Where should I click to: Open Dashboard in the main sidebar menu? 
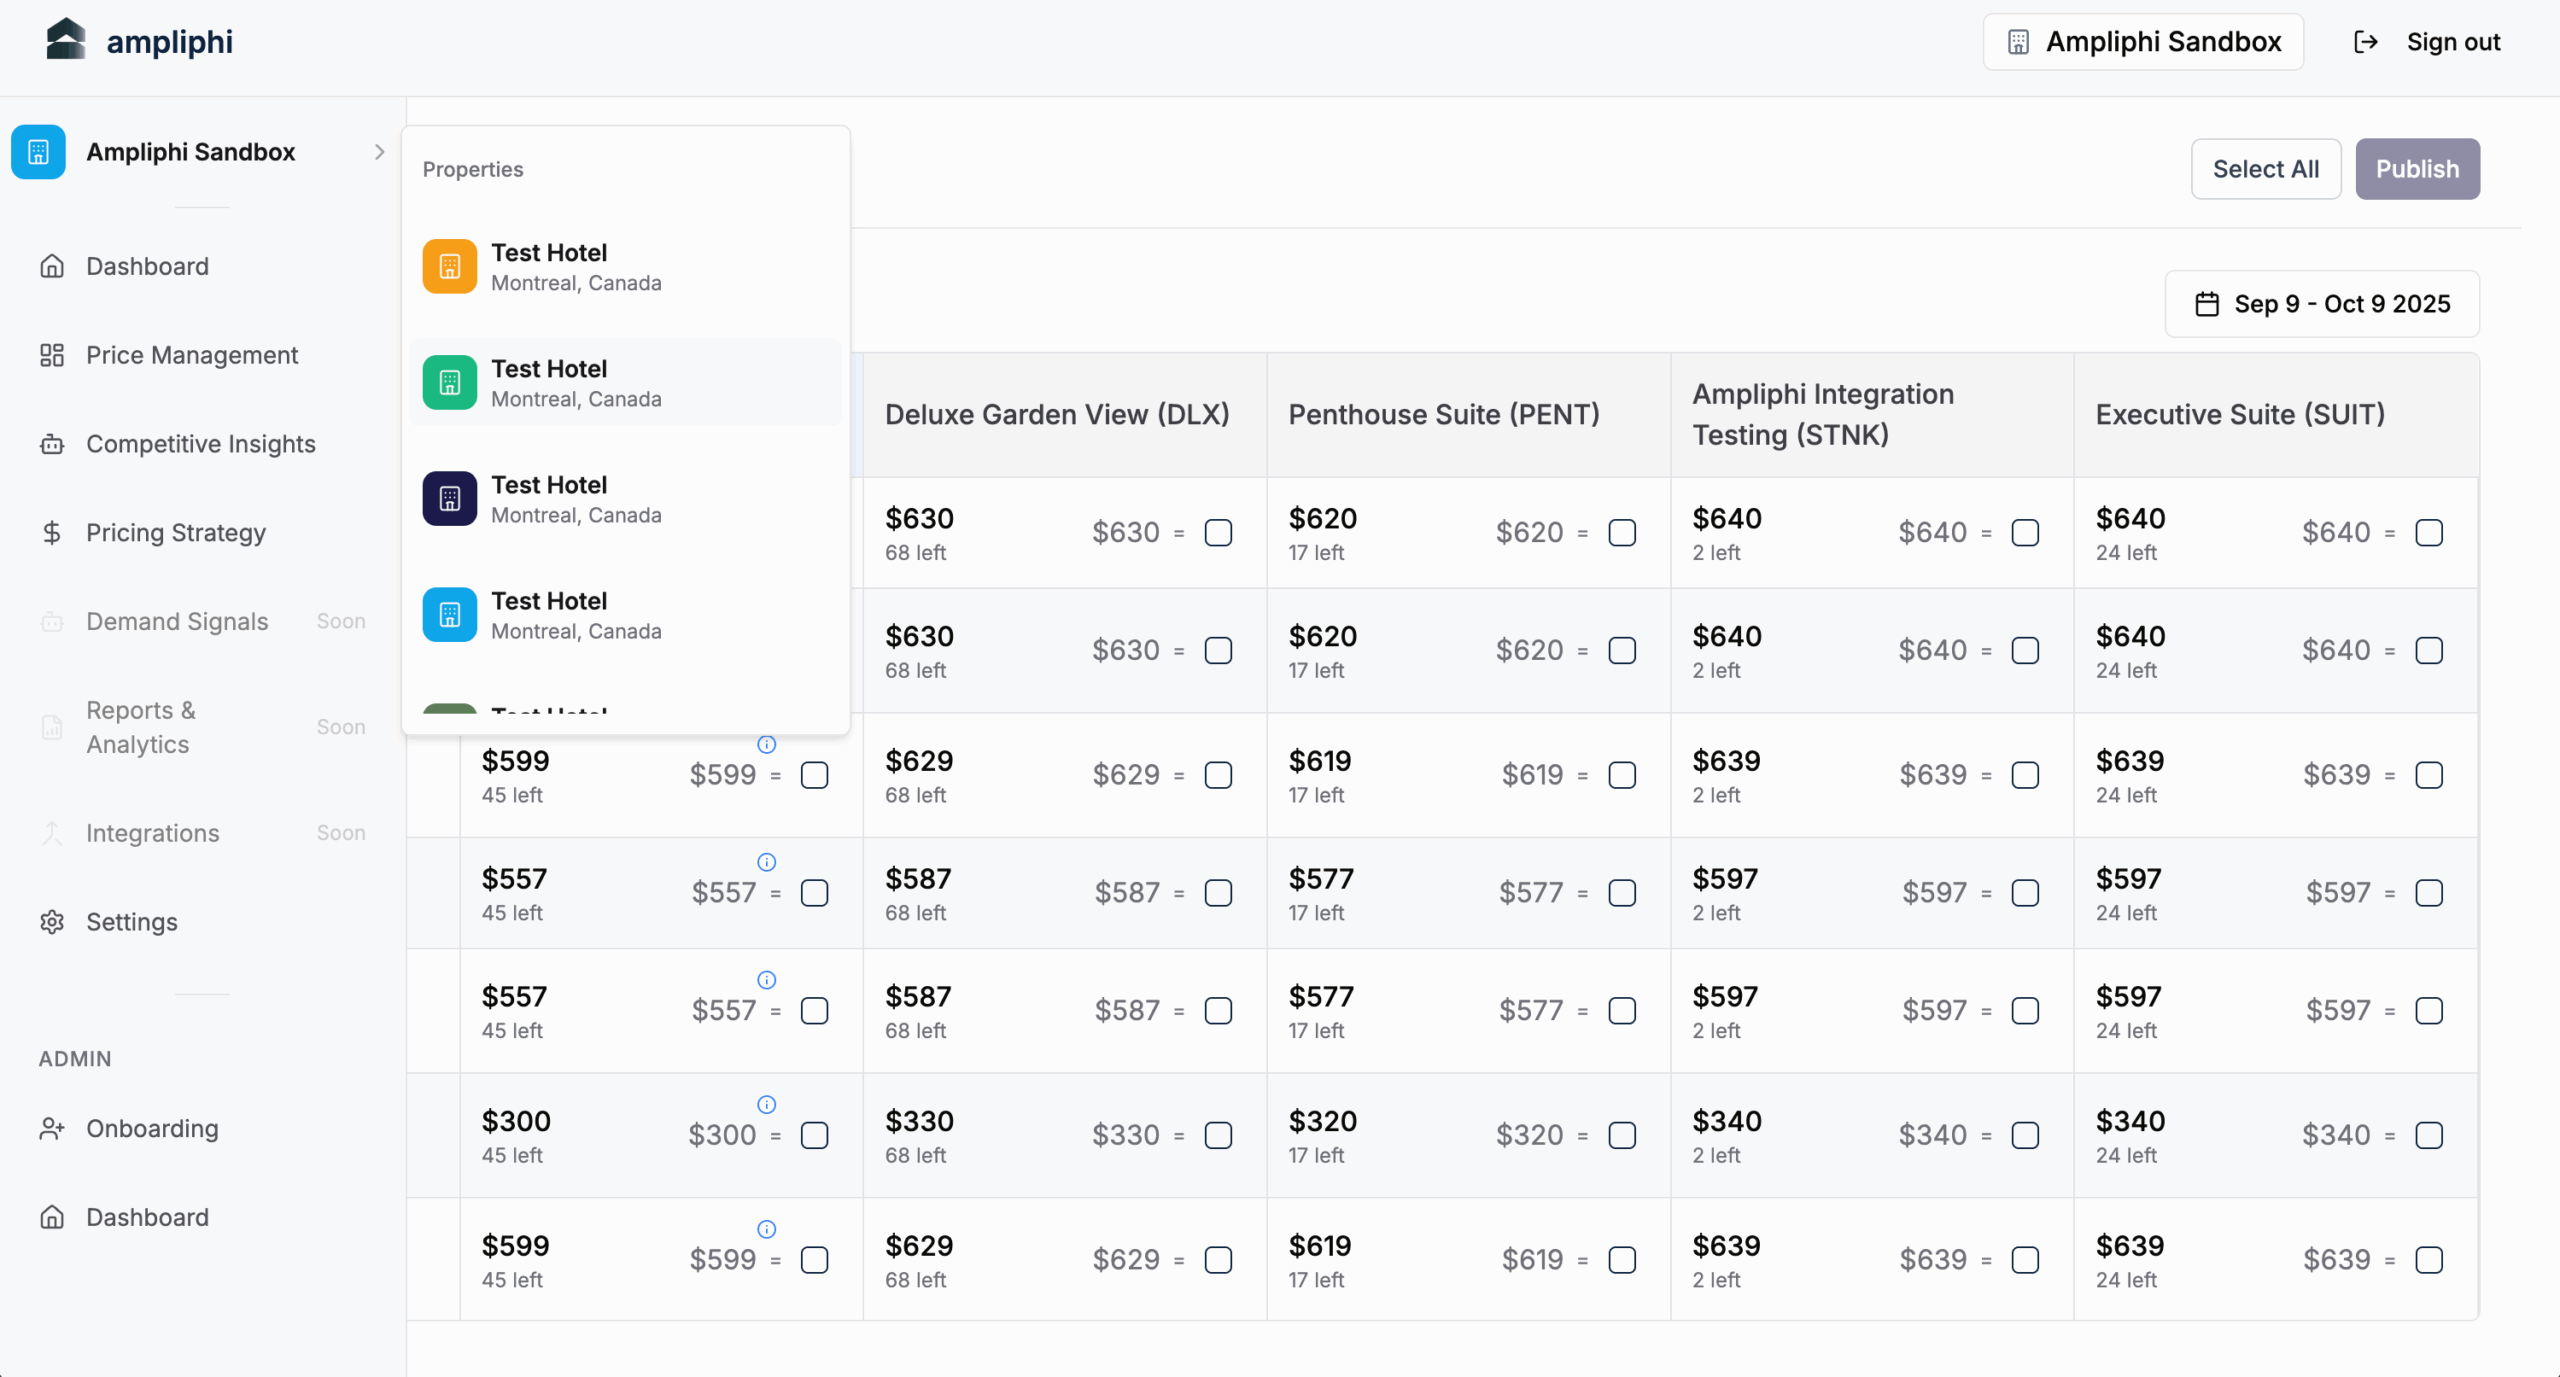pyautogui.click(x=147, y=266)
